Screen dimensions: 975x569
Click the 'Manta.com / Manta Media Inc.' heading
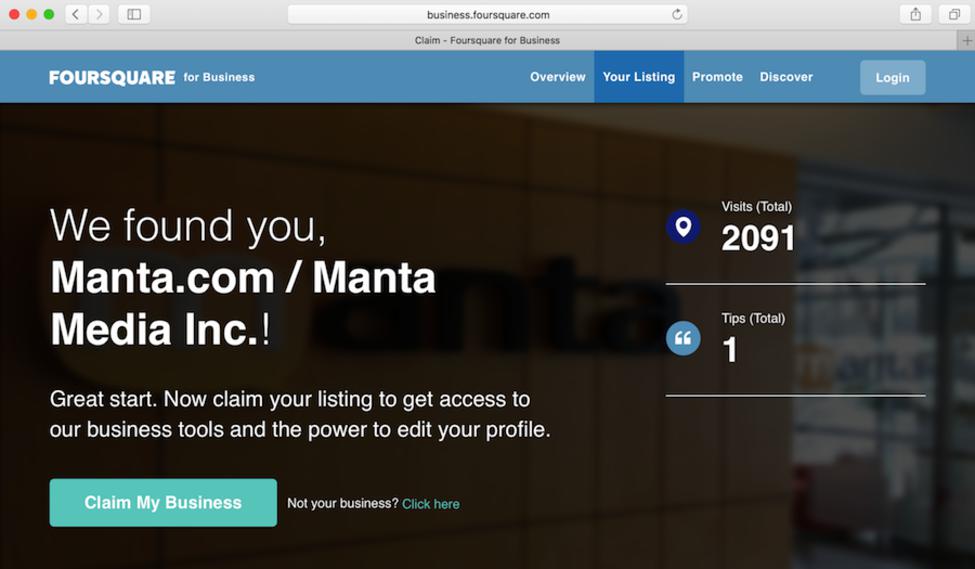pyautogui.click(x=243, y=303)
